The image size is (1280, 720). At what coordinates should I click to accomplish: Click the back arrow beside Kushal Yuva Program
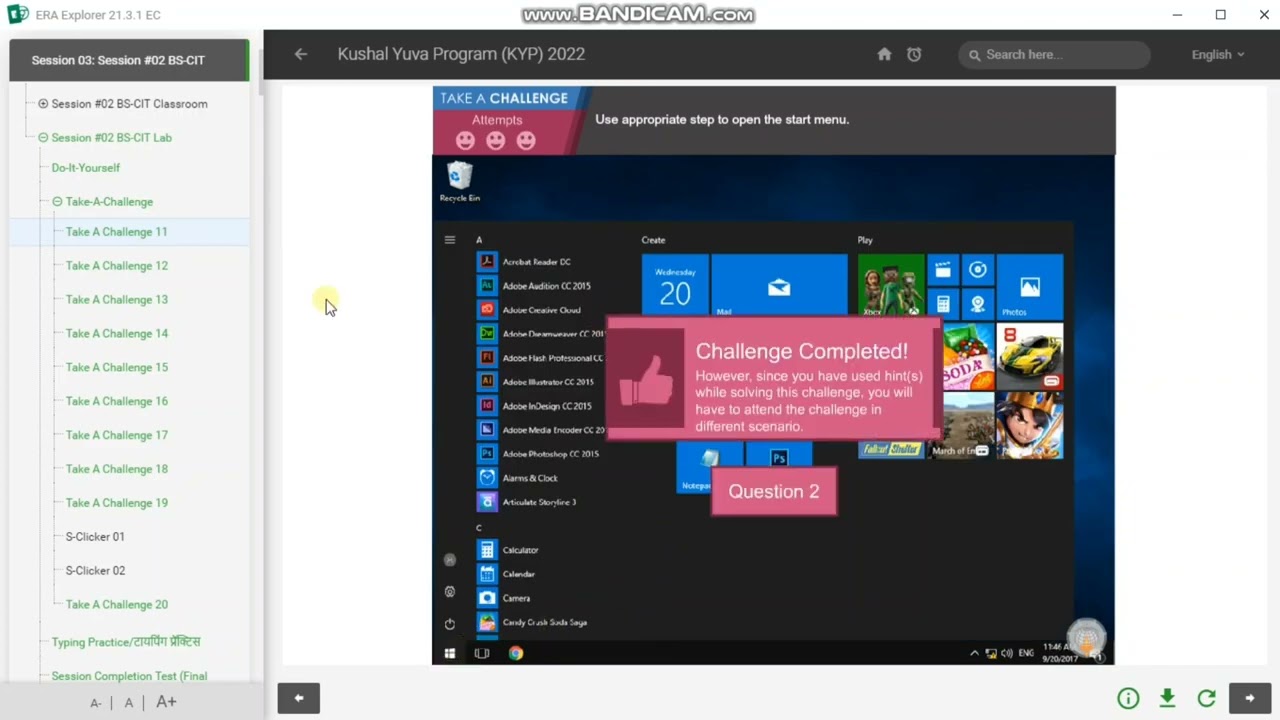point(301,54)
